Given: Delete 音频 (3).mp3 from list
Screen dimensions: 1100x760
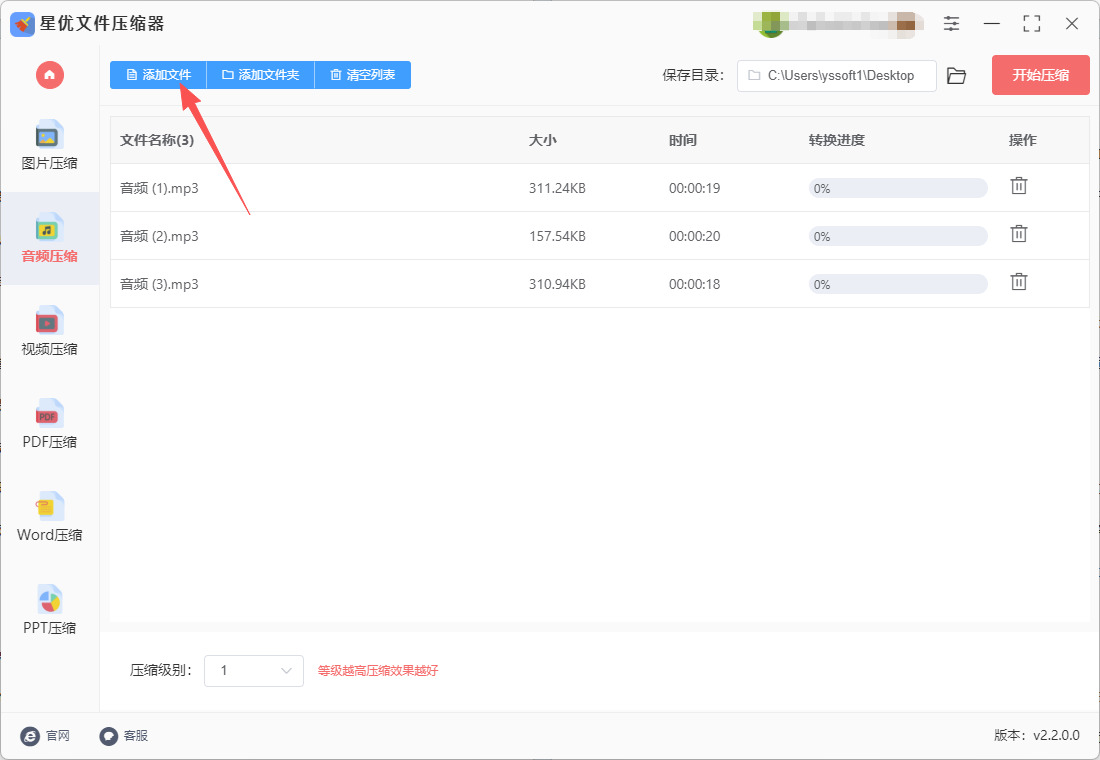Looking at the screenshot, I should coord(1019,281).
